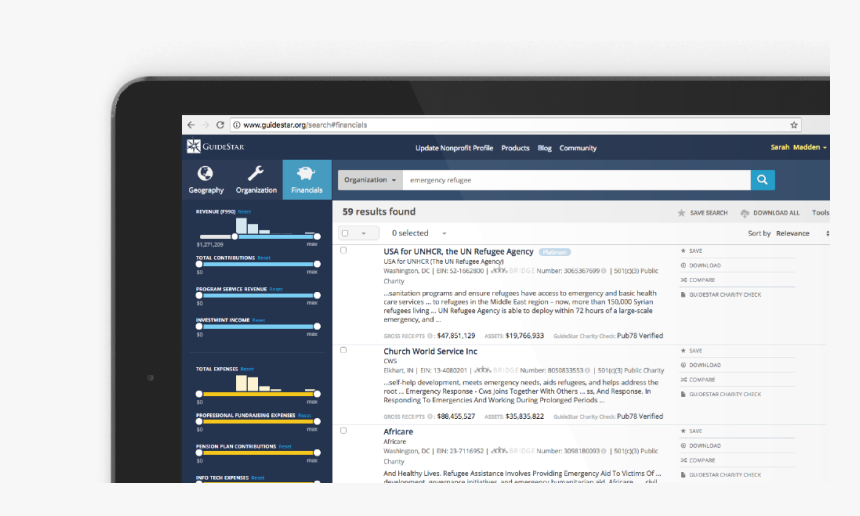Image resolution: width=860 pixels, height=516 pixels.
Task: Compare the Church World Service Inc result
Action: tap(698, 379)
